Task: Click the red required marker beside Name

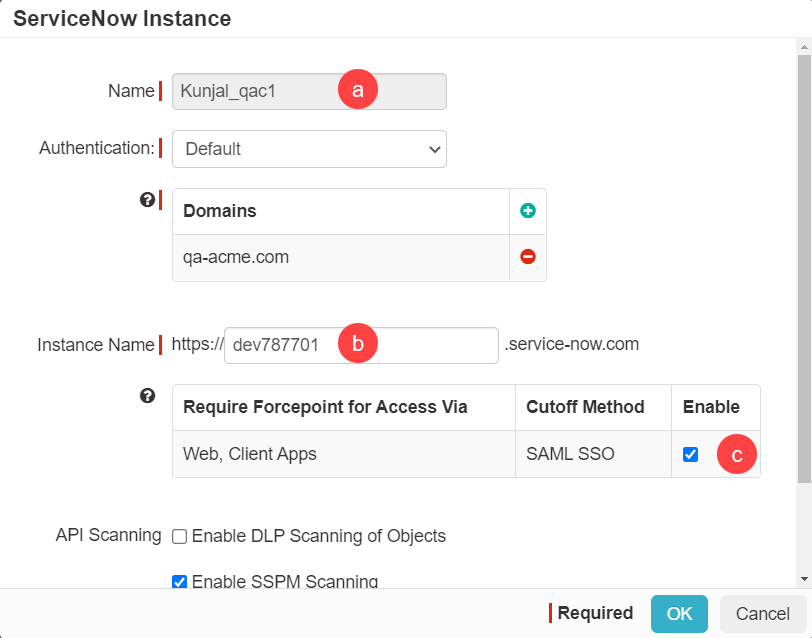Action: (x=162, y=90)
